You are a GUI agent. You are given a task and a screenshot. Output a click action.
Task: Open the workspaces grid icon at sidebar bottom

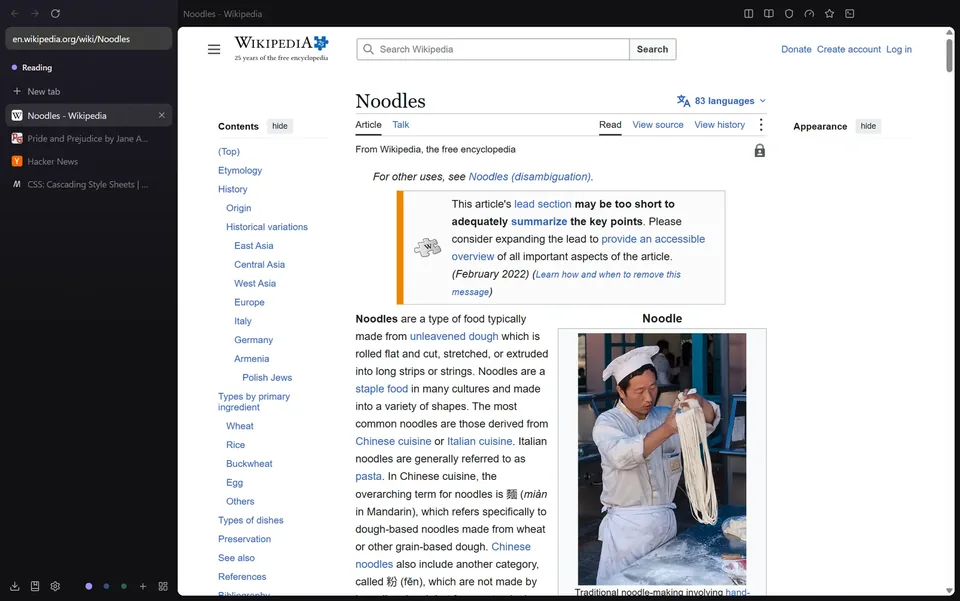[163, 586]
